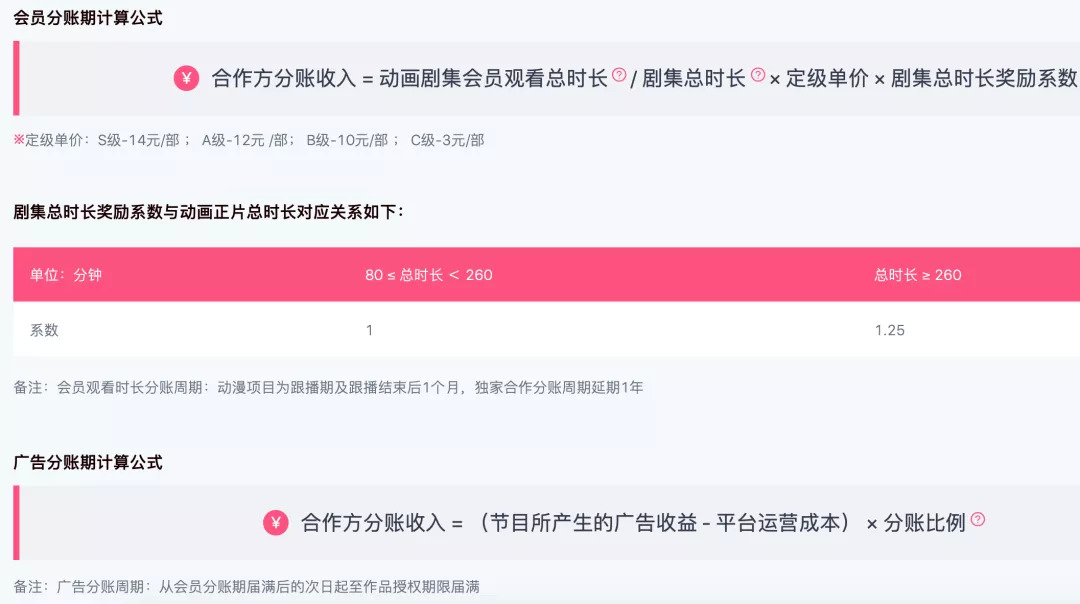Open help tooltip after 动画剧集会员观看总时长

[619, 74]
